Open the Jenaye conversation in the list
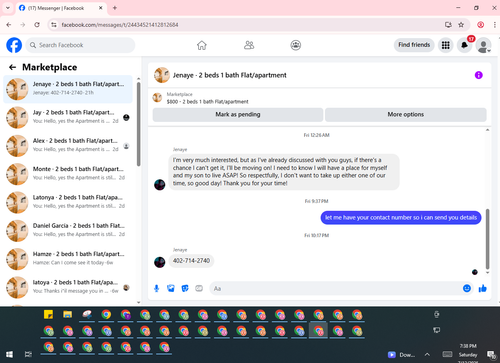Viewport: 500px width, 363px height. click(x=68, y=89)
